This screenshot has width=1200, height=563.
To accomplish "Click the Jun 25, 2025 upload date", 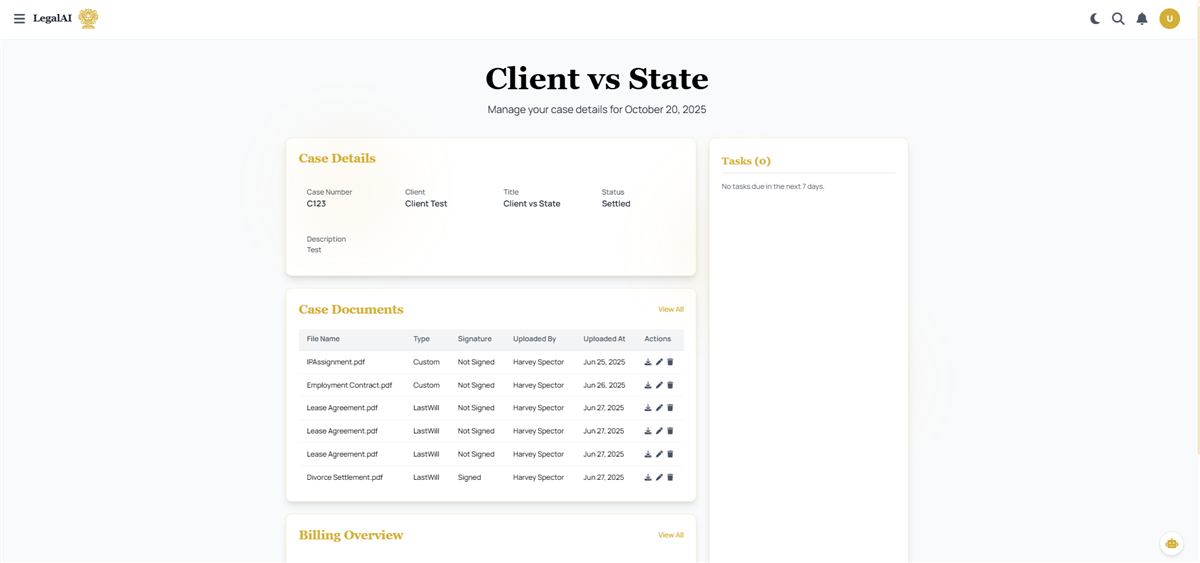I will pos(605,362).
